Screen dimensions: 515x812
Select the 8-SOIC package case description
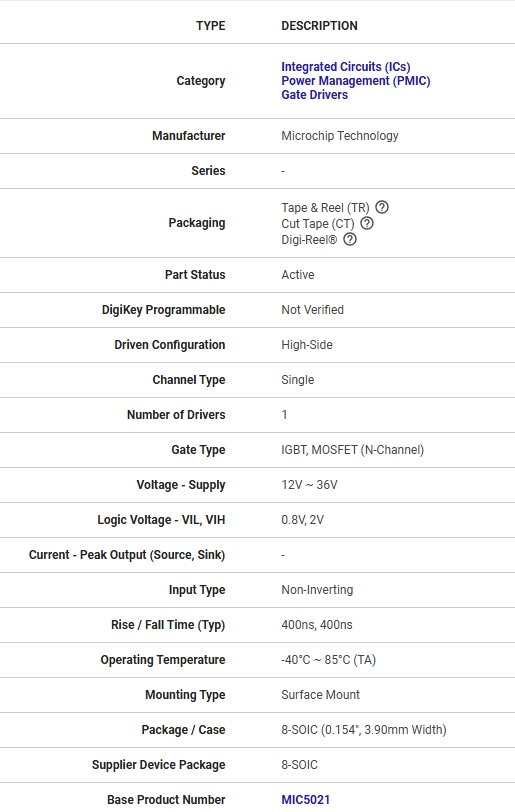click(x=364, y=730)
